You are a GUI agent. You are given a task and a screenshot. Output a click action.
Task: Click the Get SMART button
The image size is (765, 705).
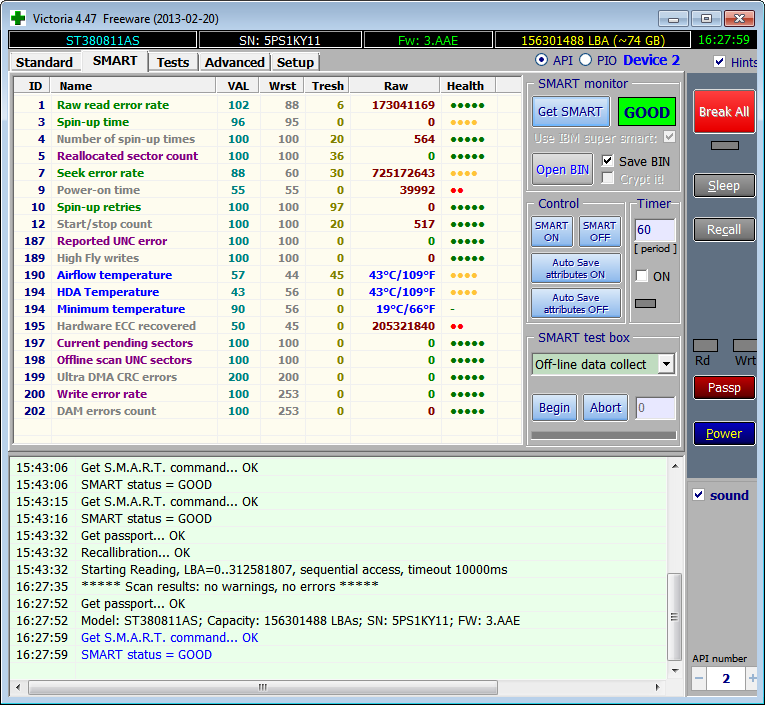coord(570,112)
